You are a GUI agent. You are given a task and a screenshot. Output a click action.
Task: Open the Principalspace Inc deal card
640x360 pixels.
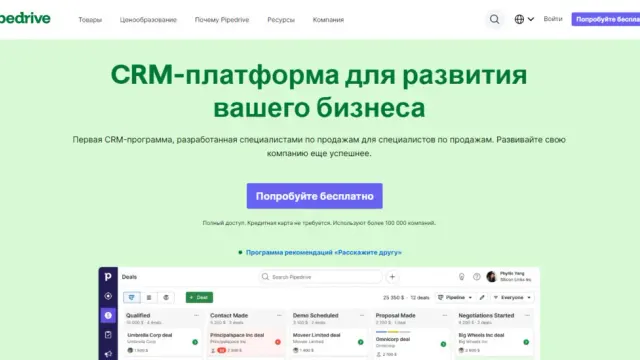[x=245, y=342]
